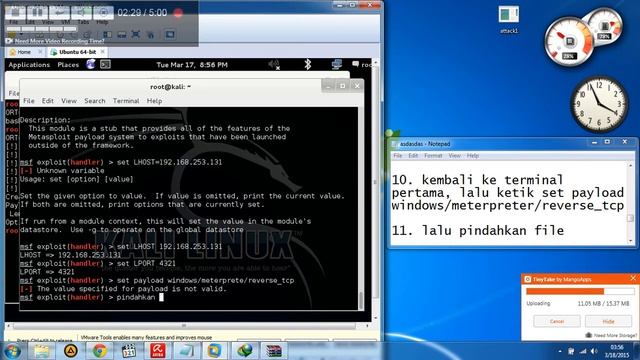This screenshot has width=640, height=360.
Task: Open AIMP player from taskbar
Action: (x=71, y=351)
